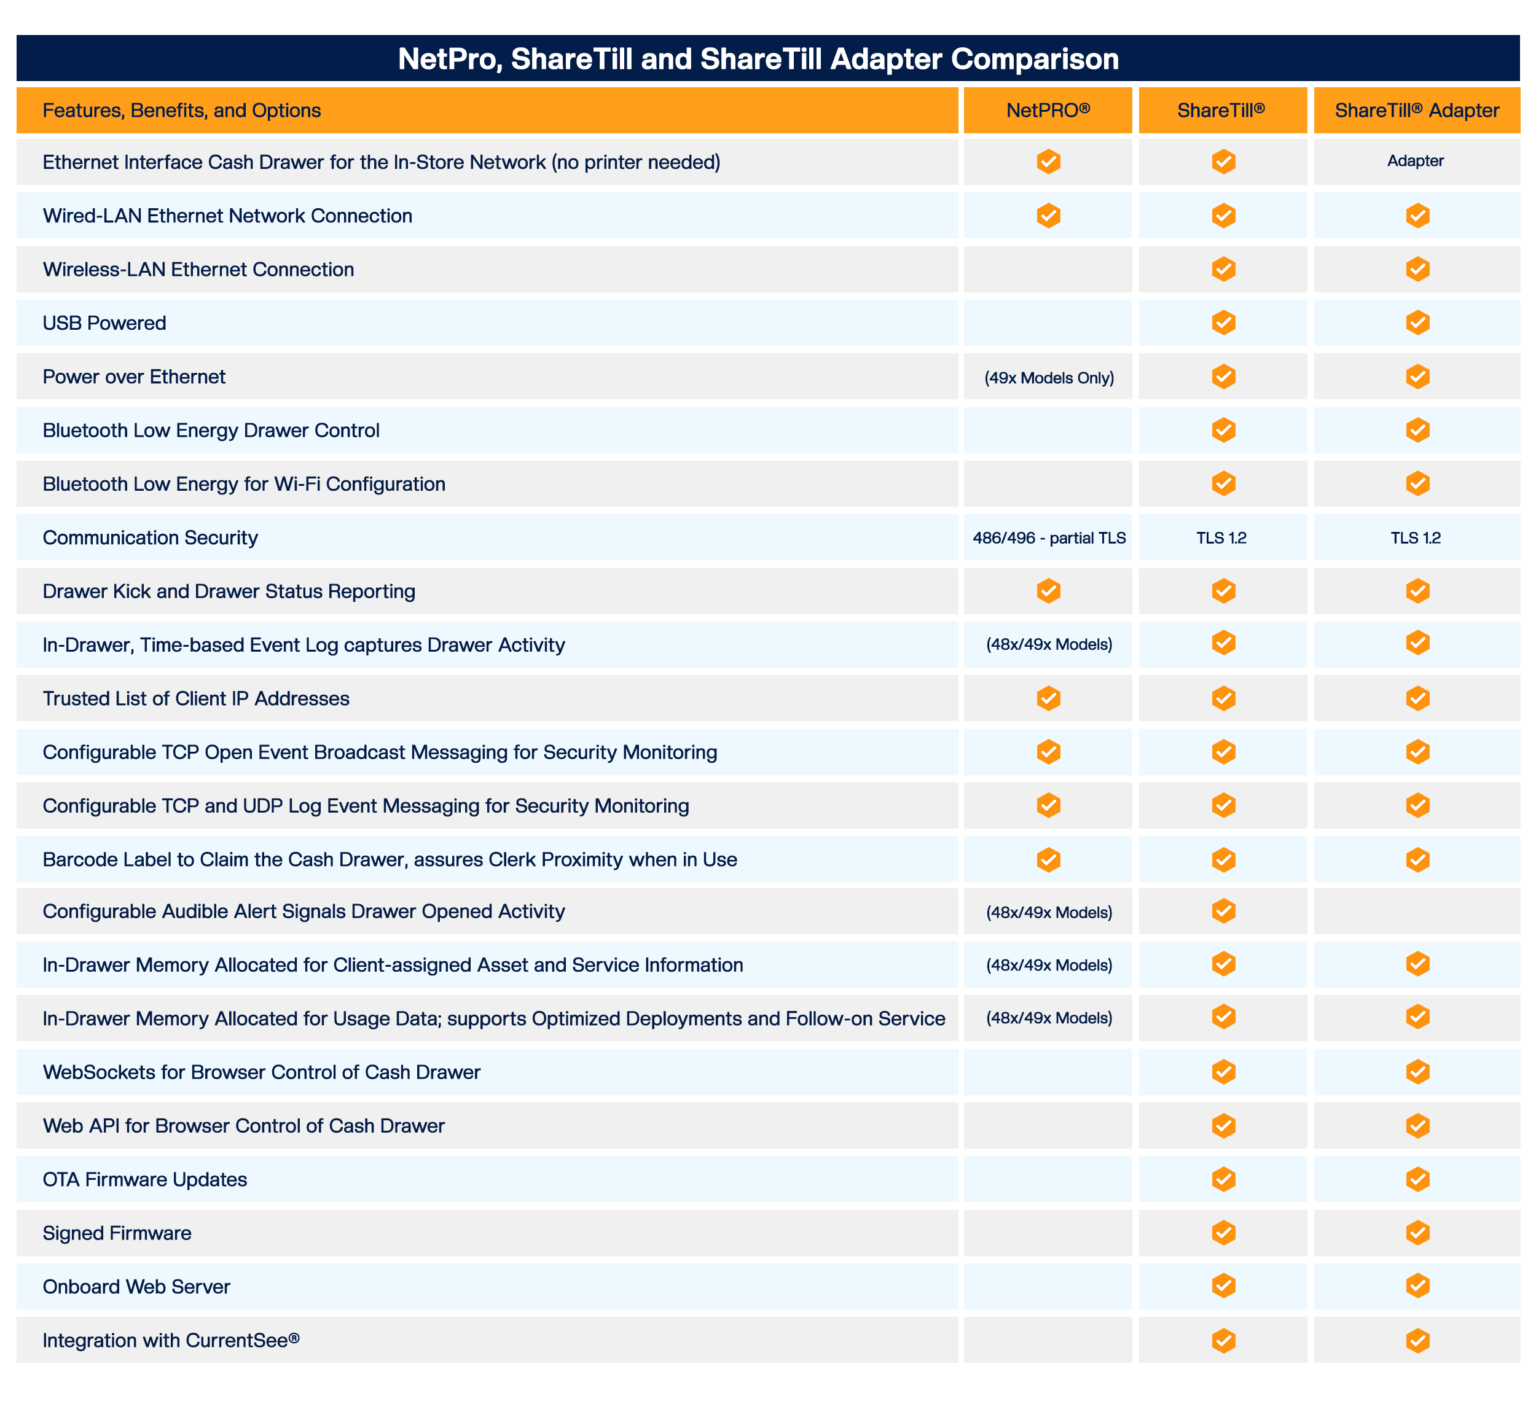This screenshot has width=1536, height=1428.
Task: Click '(48x/49x Models)' in the Time-based Event Log row
Action: (1049, 645)
